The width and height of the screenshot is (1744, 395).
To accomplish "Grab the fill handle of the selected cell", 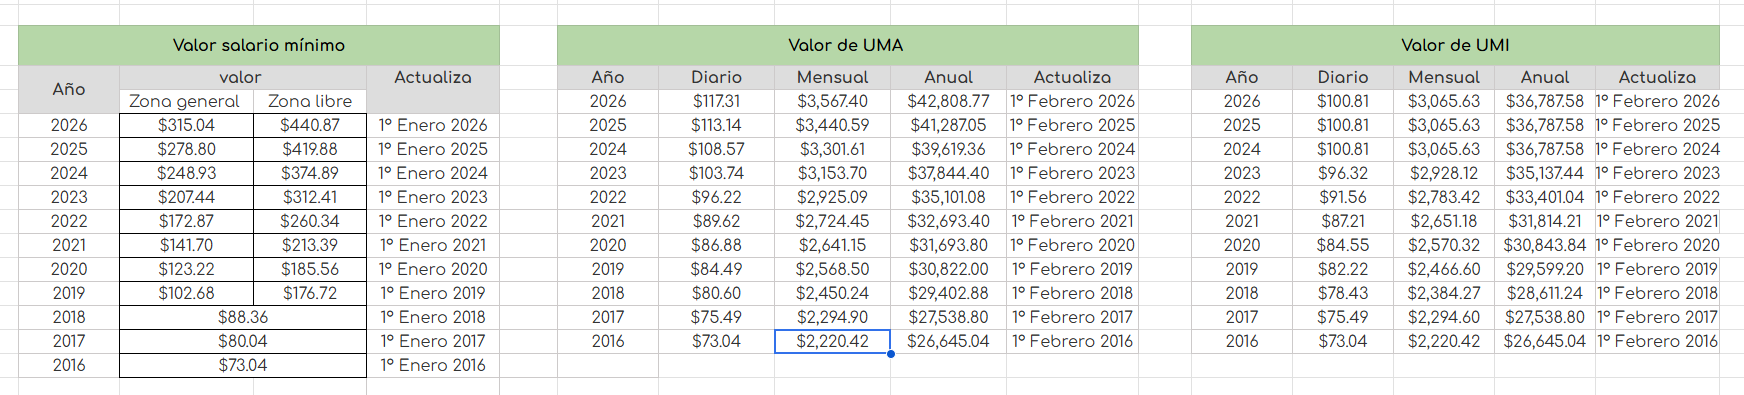I will coord(891,353).
